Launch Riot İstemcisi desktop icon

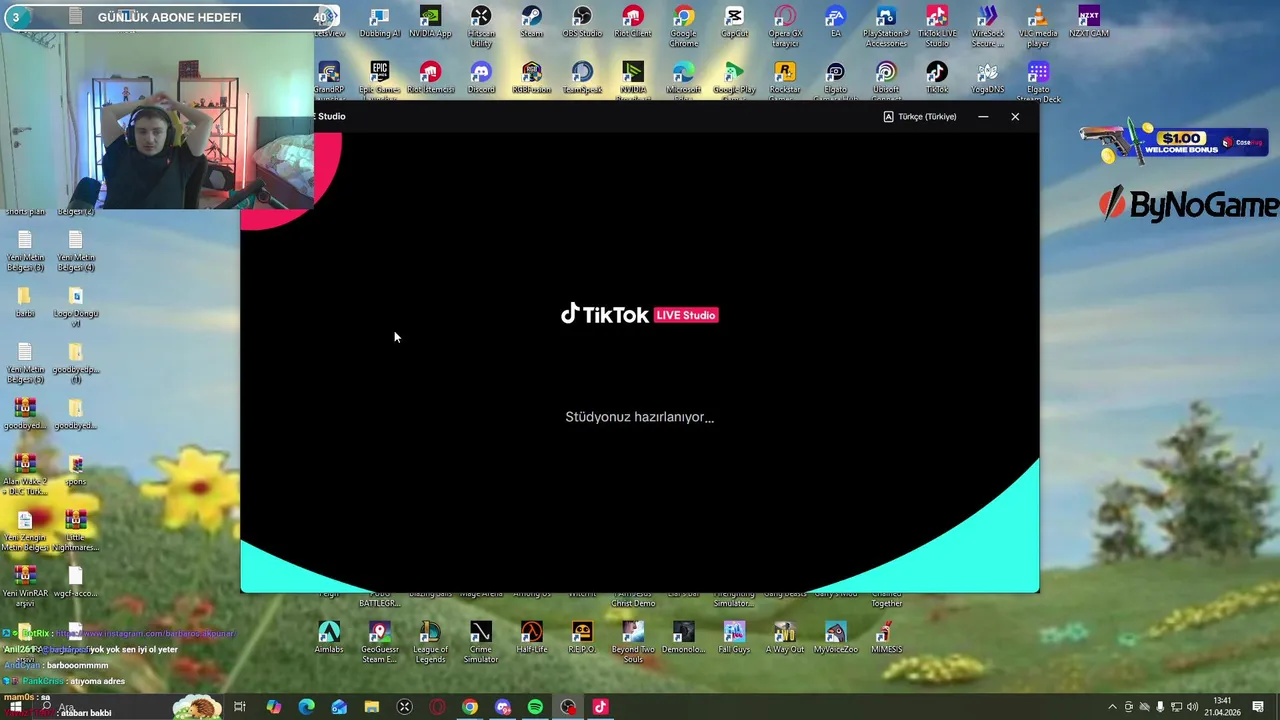430,79
